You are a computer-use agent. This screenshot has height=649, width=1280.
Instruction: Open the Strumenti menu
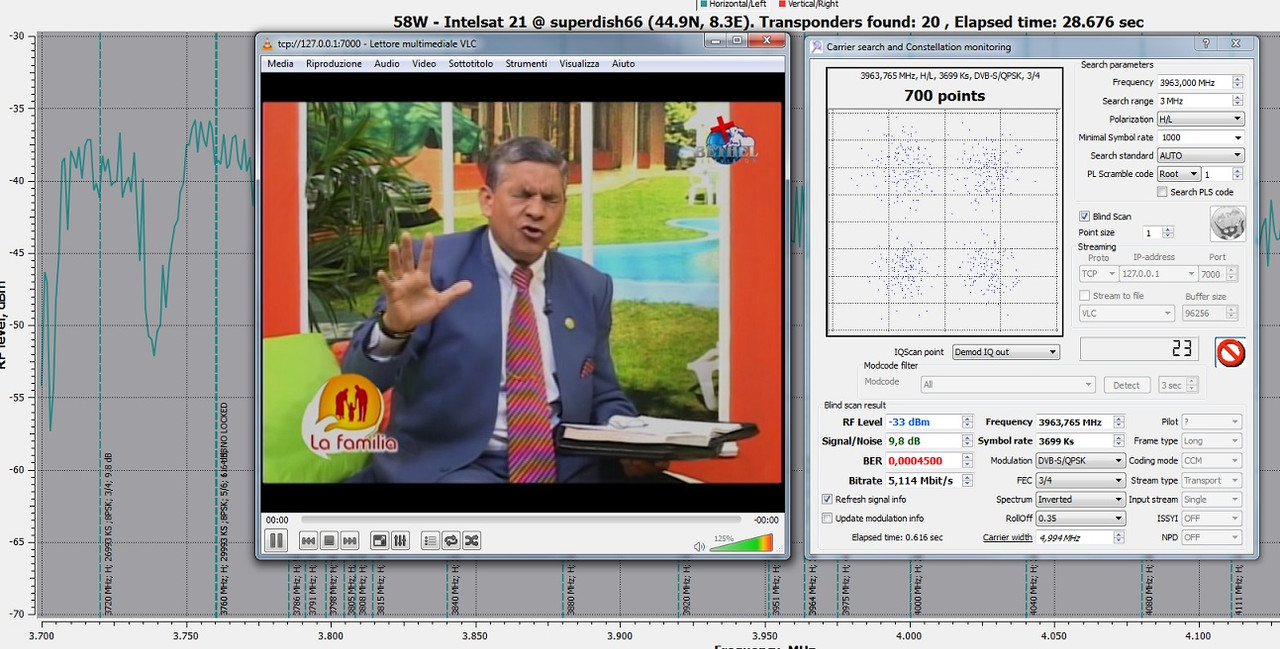point(526,63)
